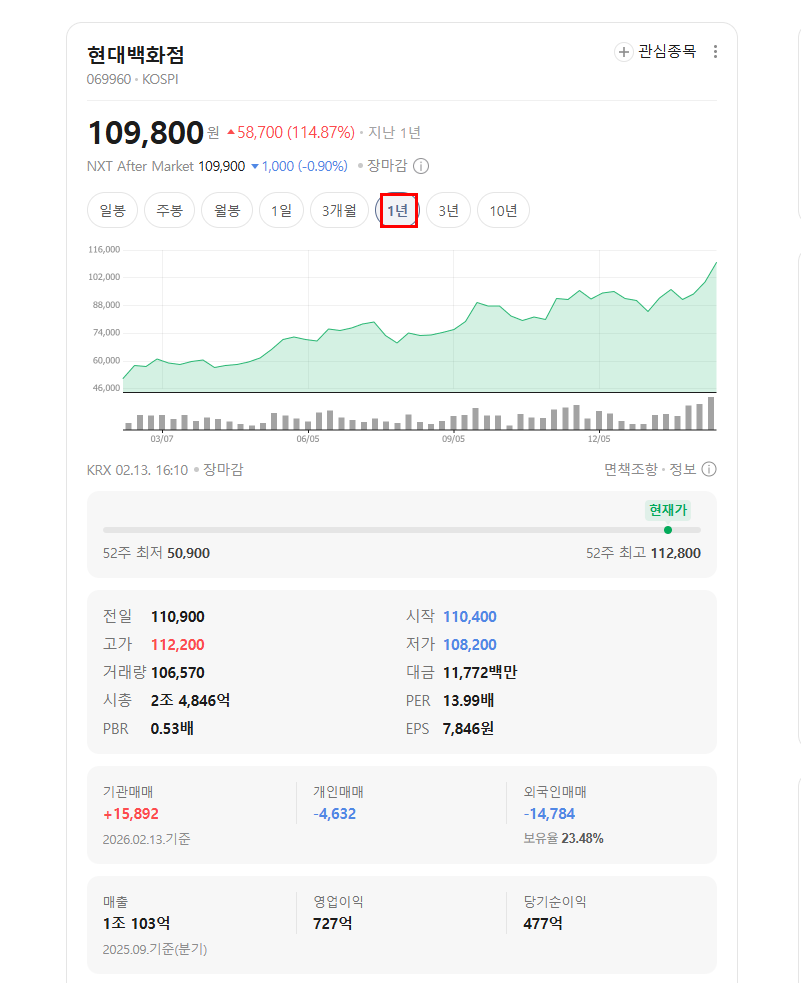Switch chart to 3개월 period
The height and width of the screenshot is (983, 801).
[339, 210]
